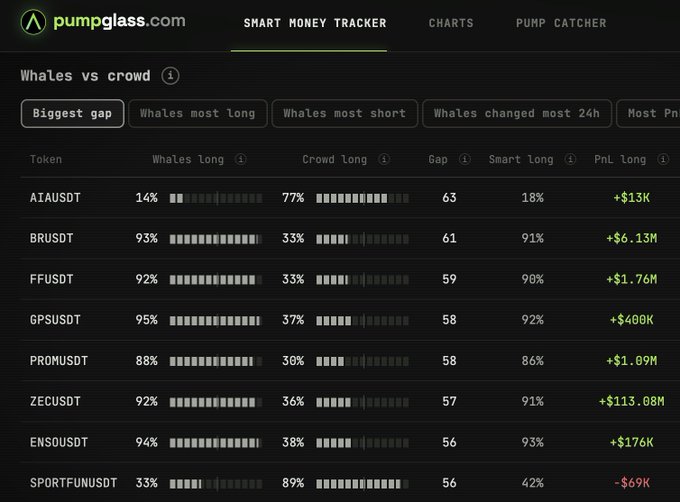Open the Smart Money Tracker tab
Viewport: 680px width, 502px height.
point(315,23)
